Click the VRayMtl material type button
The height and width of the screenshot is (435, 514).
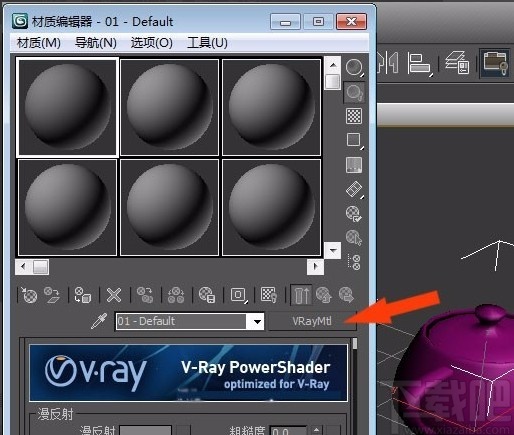pyautogui.click(x=312, y=321)
